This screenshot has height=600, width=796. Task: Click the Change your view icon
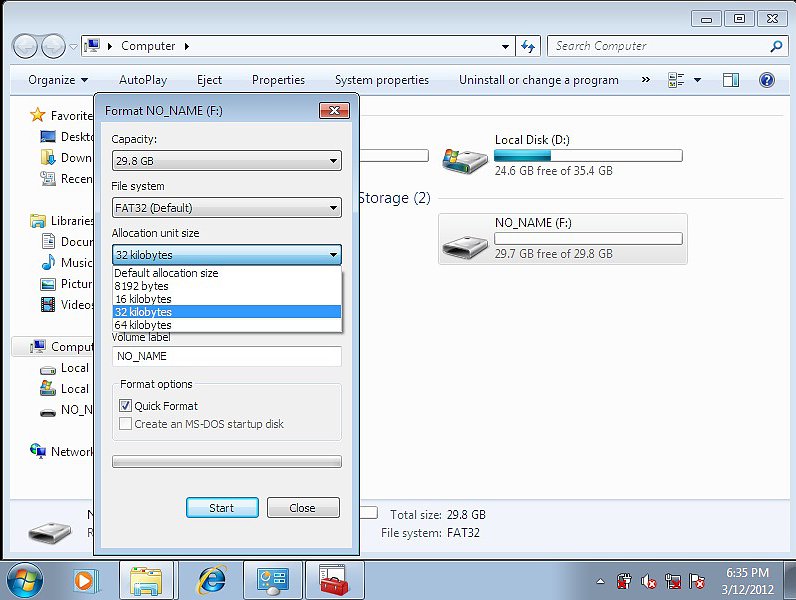(x=676, y=80)
